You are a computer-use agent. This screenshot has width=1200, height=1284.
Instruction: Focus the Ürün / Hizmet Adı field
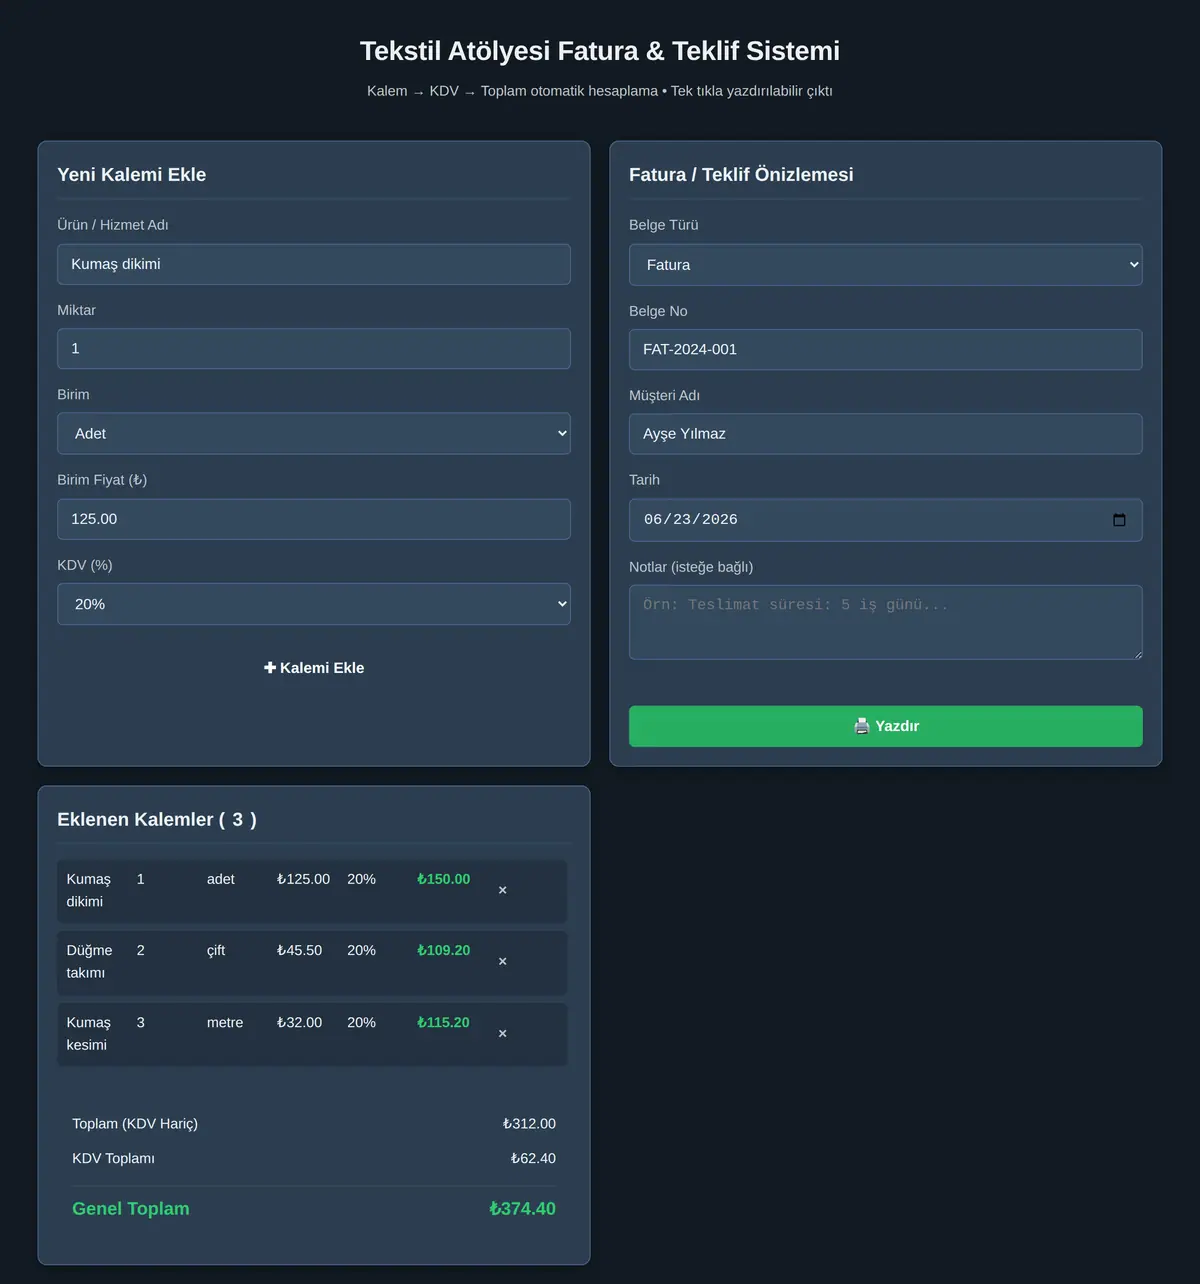[314, 264]
